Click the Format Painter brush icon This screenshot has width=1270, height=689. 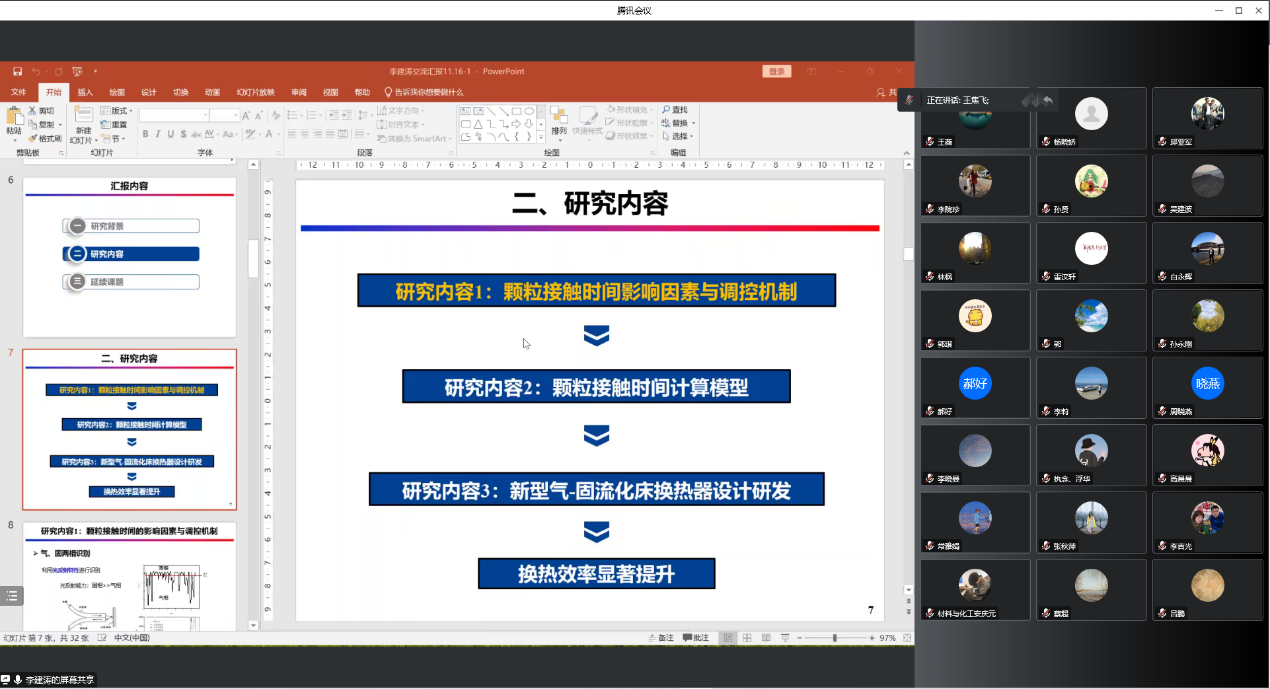tap(33, 138)
